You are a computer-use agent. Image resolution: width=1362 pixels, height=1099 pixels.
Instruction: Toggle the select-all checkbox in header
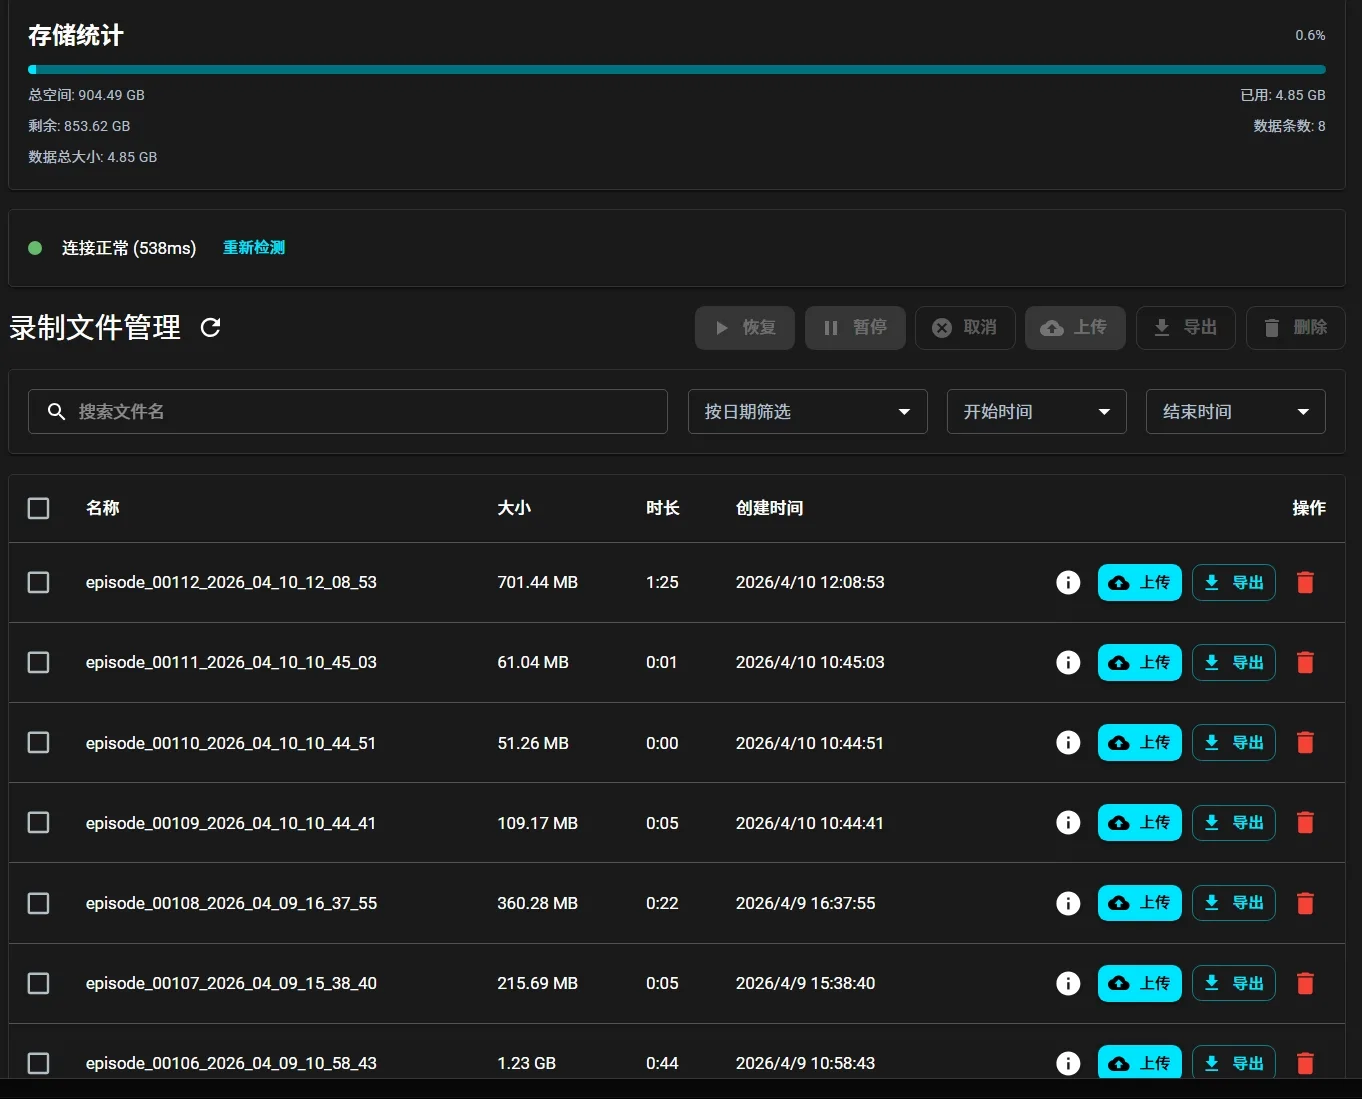coord(39,508)
